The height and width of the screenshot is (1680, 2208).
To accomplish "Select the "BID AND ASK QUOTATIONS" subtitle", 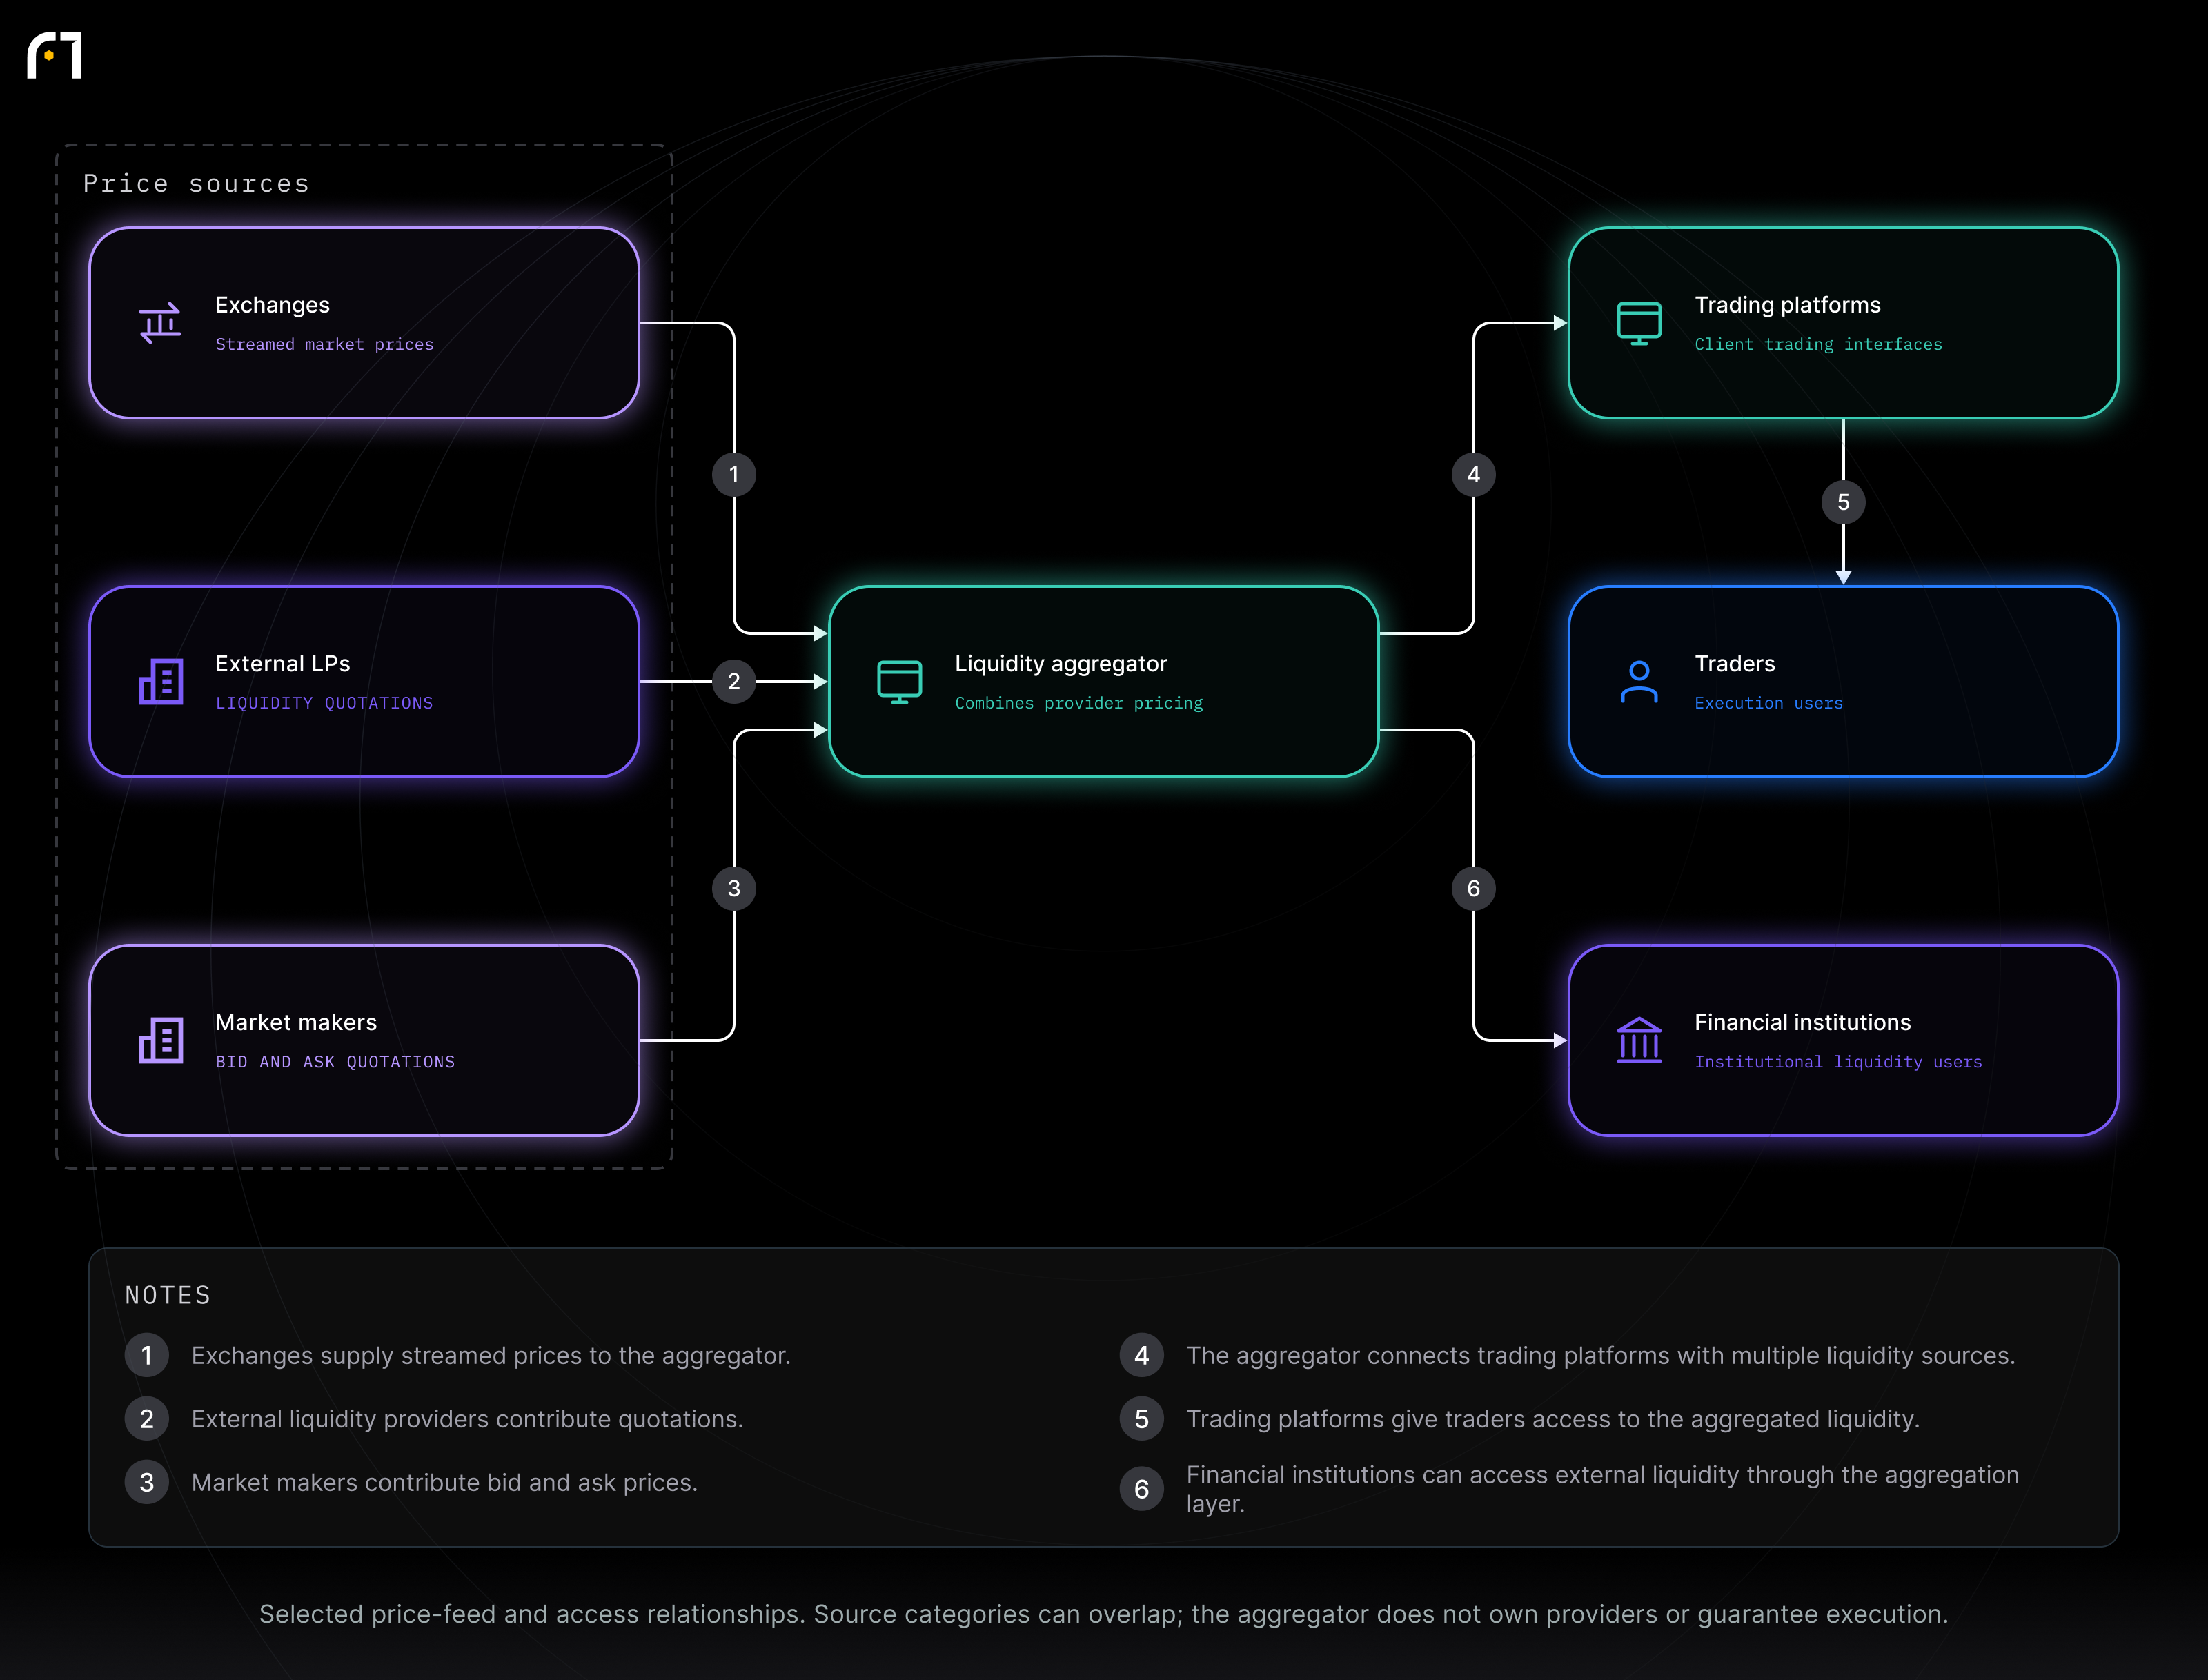I will coord(335,1062).
